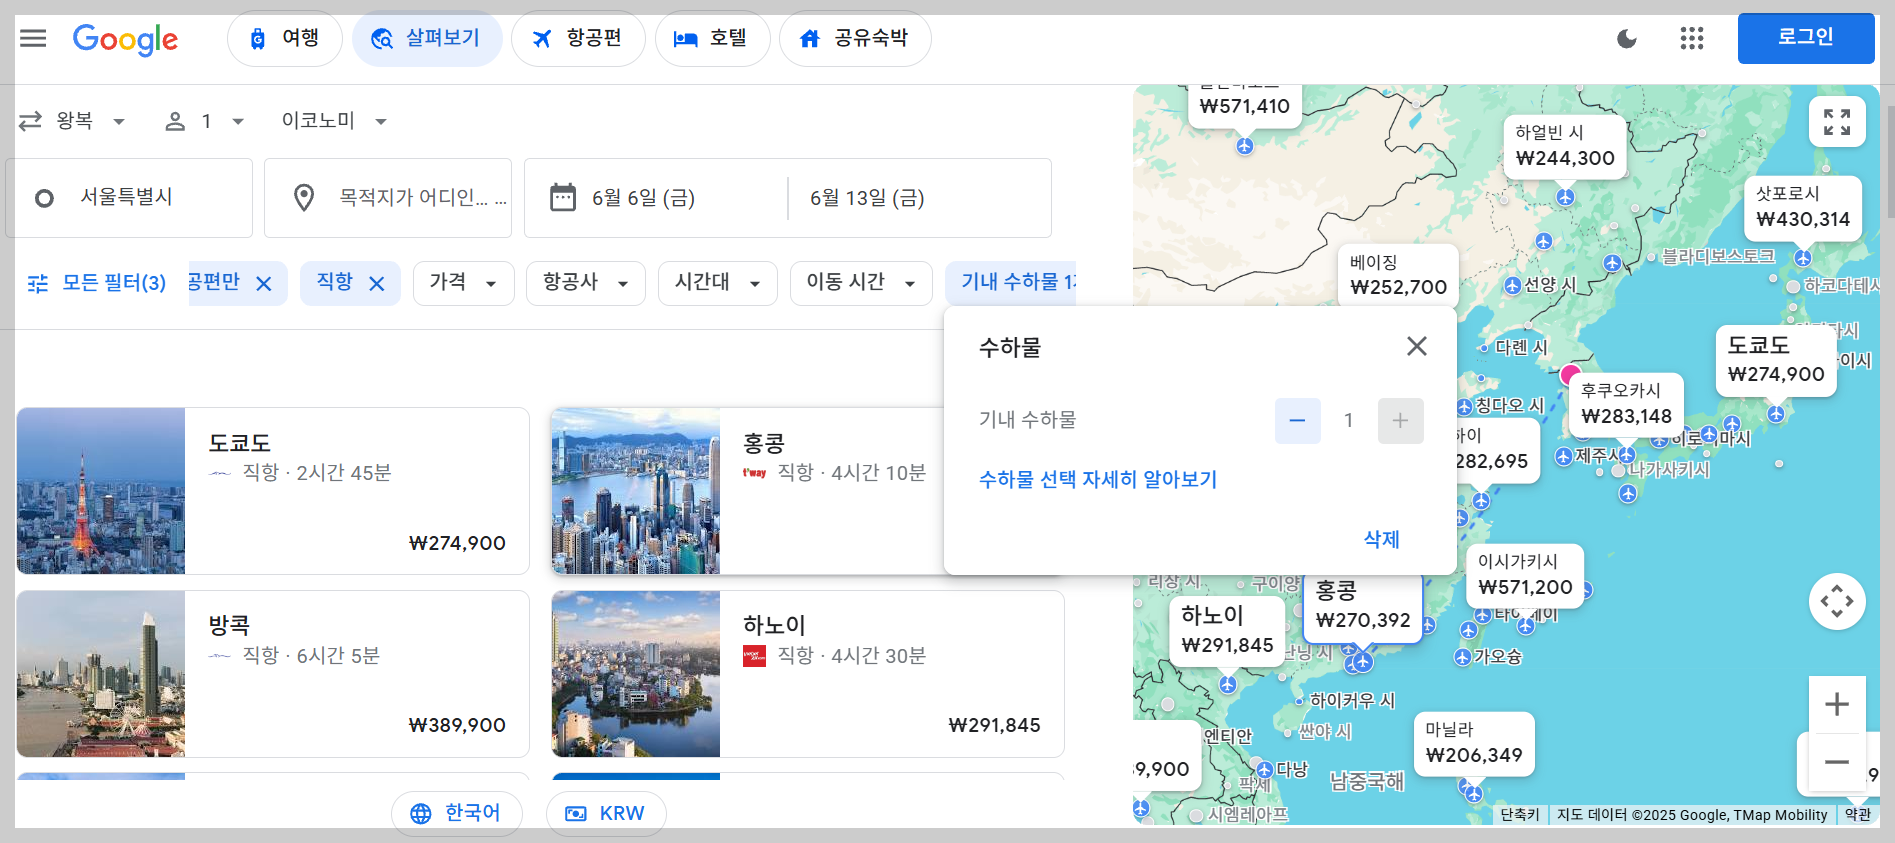Zoom in on the map
This screenshot has width=1895, height=843.
[x=1837, y=704]
